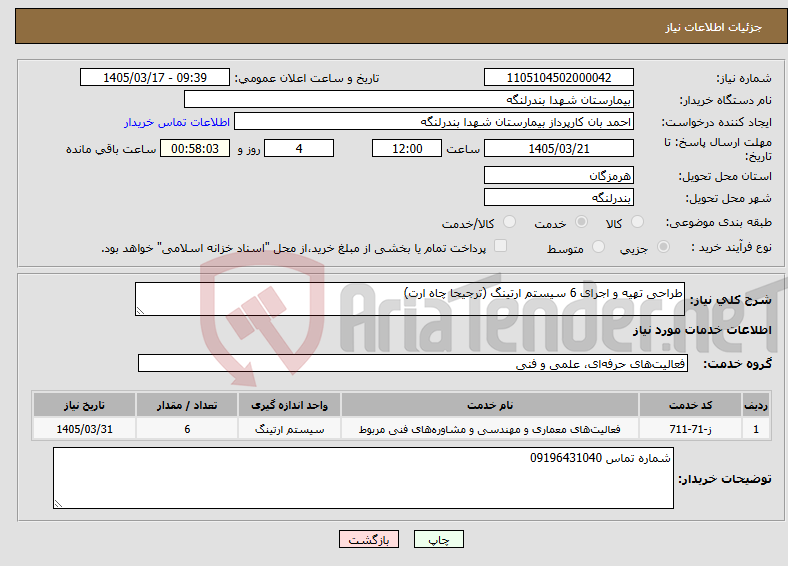The image size is (788, 566).
Task: Click the اطلاعات خدمات مورد نیاز heading
Action: point(702,330)
